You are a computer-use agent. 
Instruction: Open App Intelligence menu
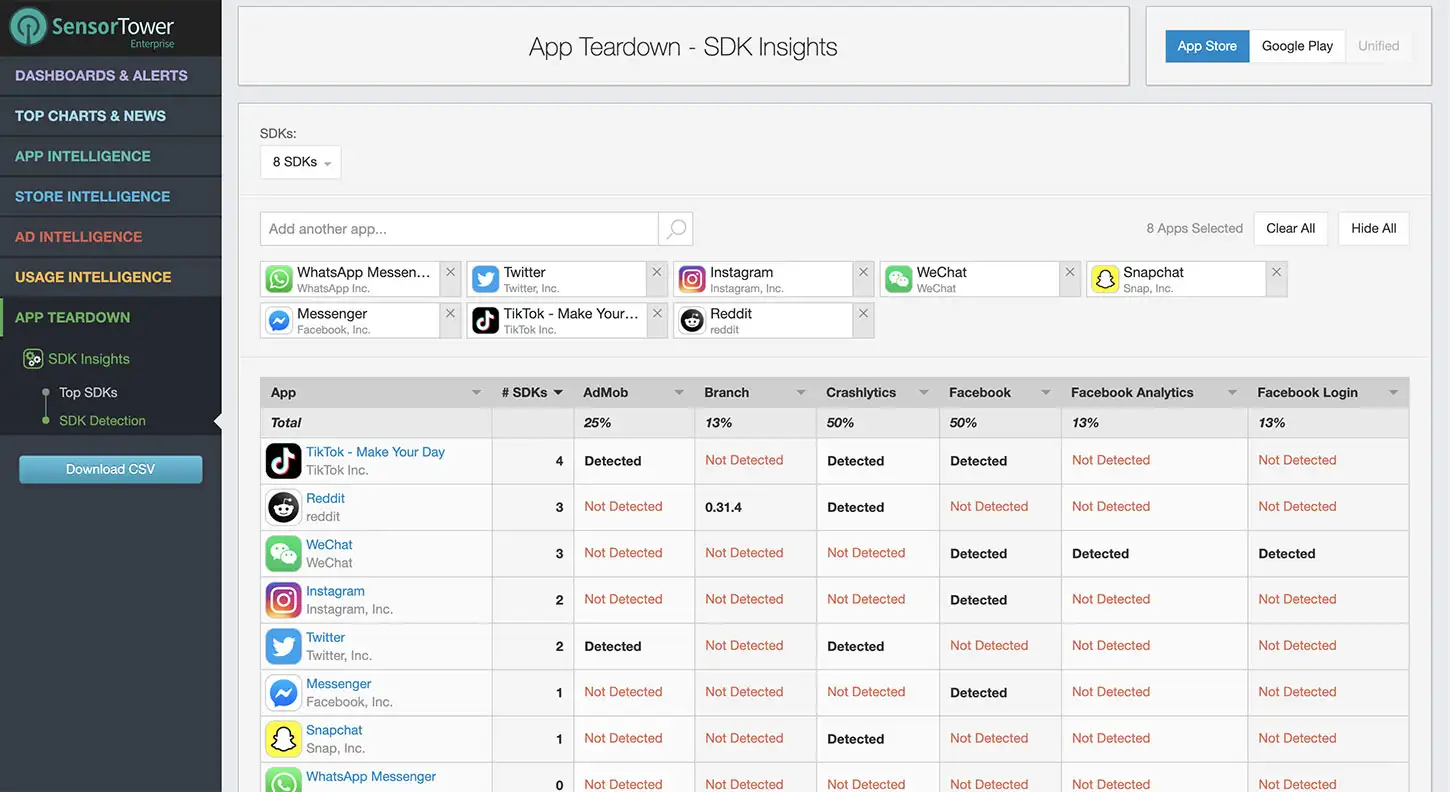[110, 156]
